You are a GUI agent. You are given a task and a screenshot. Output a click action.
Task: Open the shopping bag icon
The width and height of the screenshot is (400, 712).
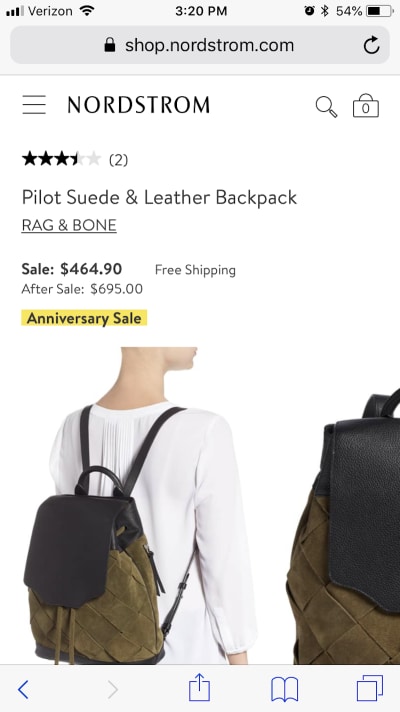point(365,105)
